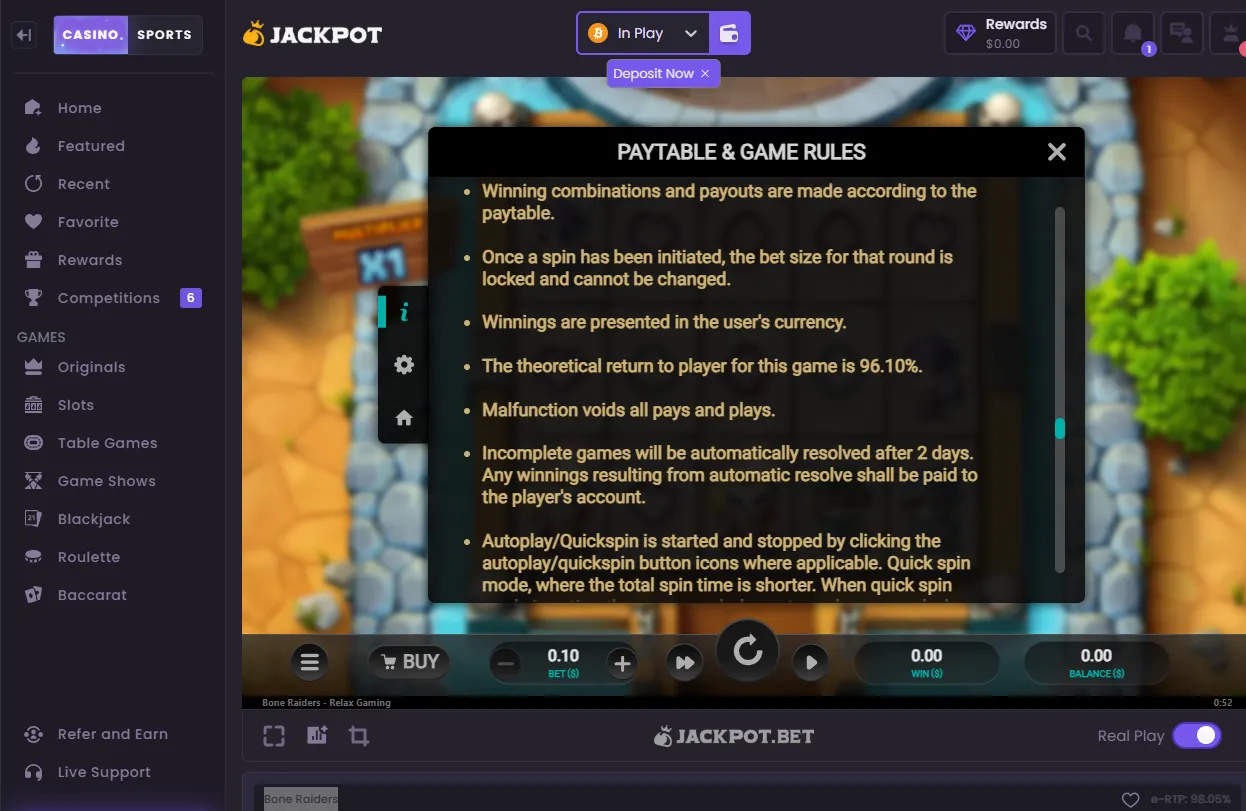Screen dimensions: 1246x811
Task: Dismiss the Deposit Now tooltip
Action: click(x=705, y=74)
